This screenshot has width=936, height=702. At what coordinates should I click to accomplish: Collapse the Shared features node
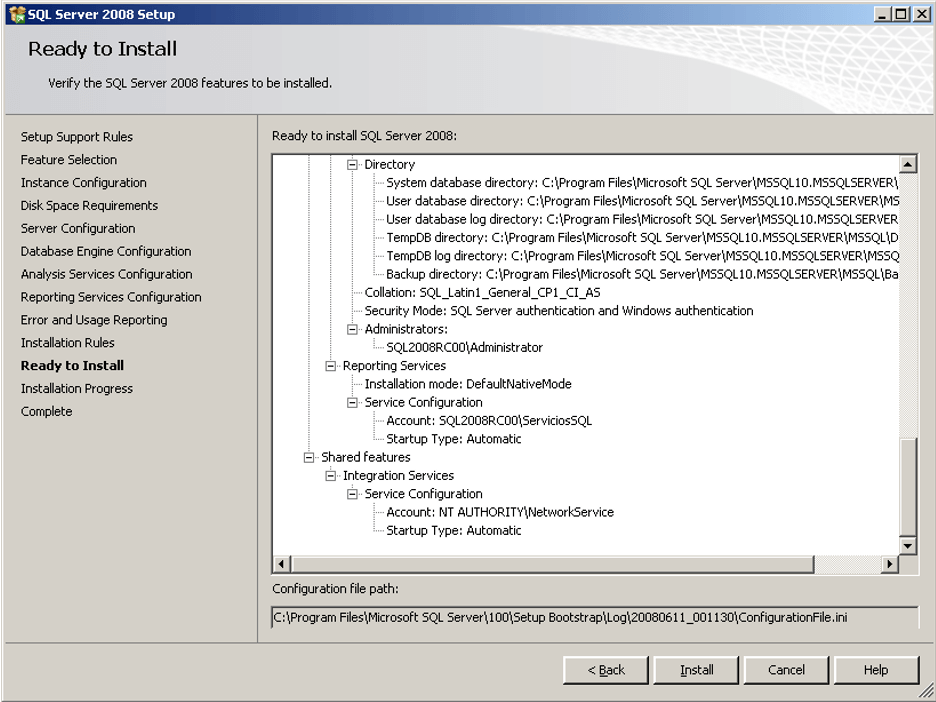point(309,457)
